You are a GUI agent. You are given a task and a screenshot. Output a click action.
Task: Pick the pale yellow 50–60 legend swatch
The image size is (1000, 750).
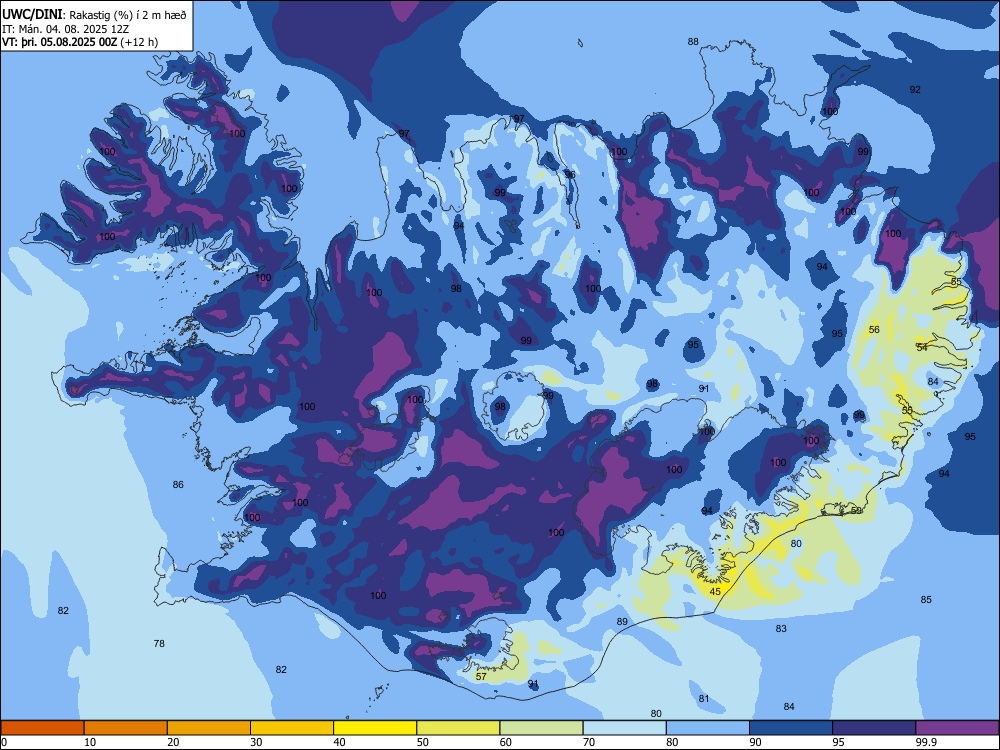458,728
